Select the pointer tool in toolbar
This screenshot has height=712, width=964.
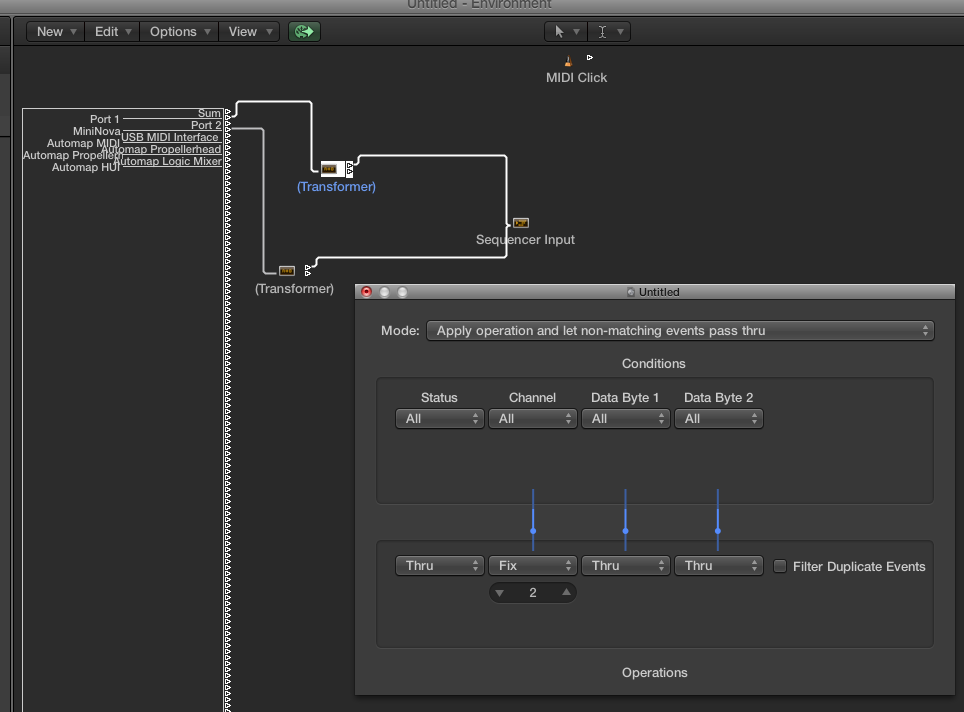coord(559,31)
